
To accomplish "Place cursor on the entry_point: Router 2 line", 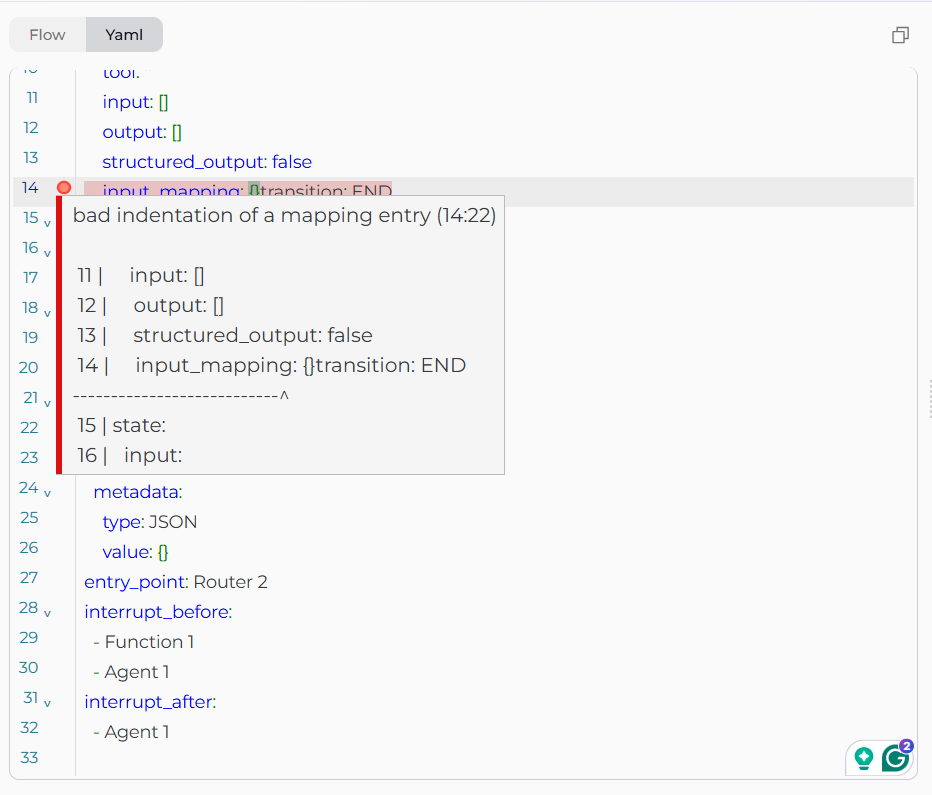I will pyautogui.click(x=175, y=582).
